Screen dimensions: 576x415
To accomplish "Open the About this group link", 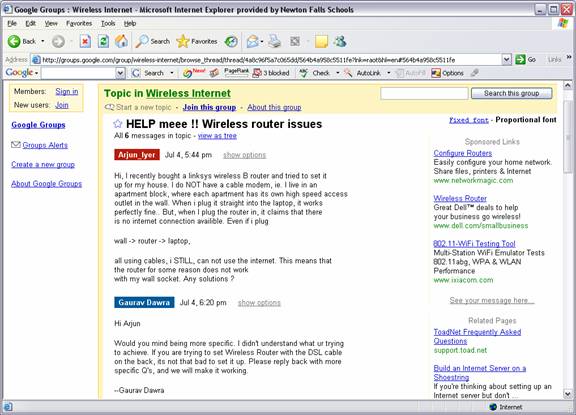I will tap(274, 107).
